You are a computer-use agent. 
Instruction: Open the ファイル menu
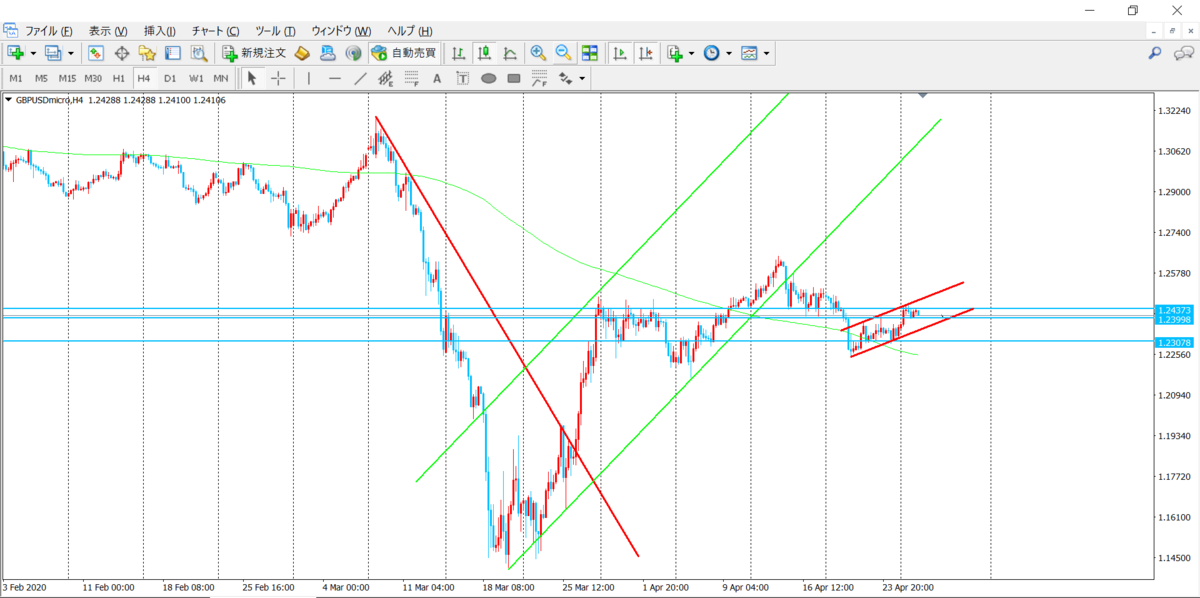point(49,31)
